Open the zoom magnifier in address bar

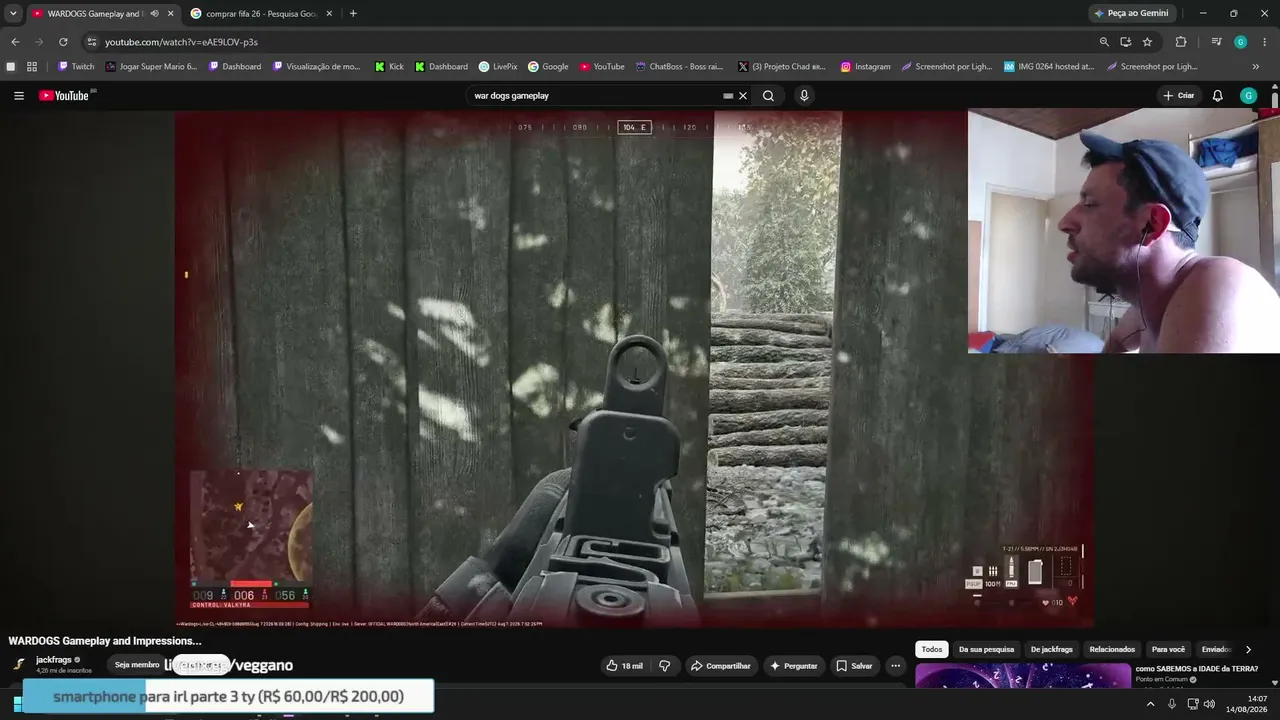coord(1104,42)
